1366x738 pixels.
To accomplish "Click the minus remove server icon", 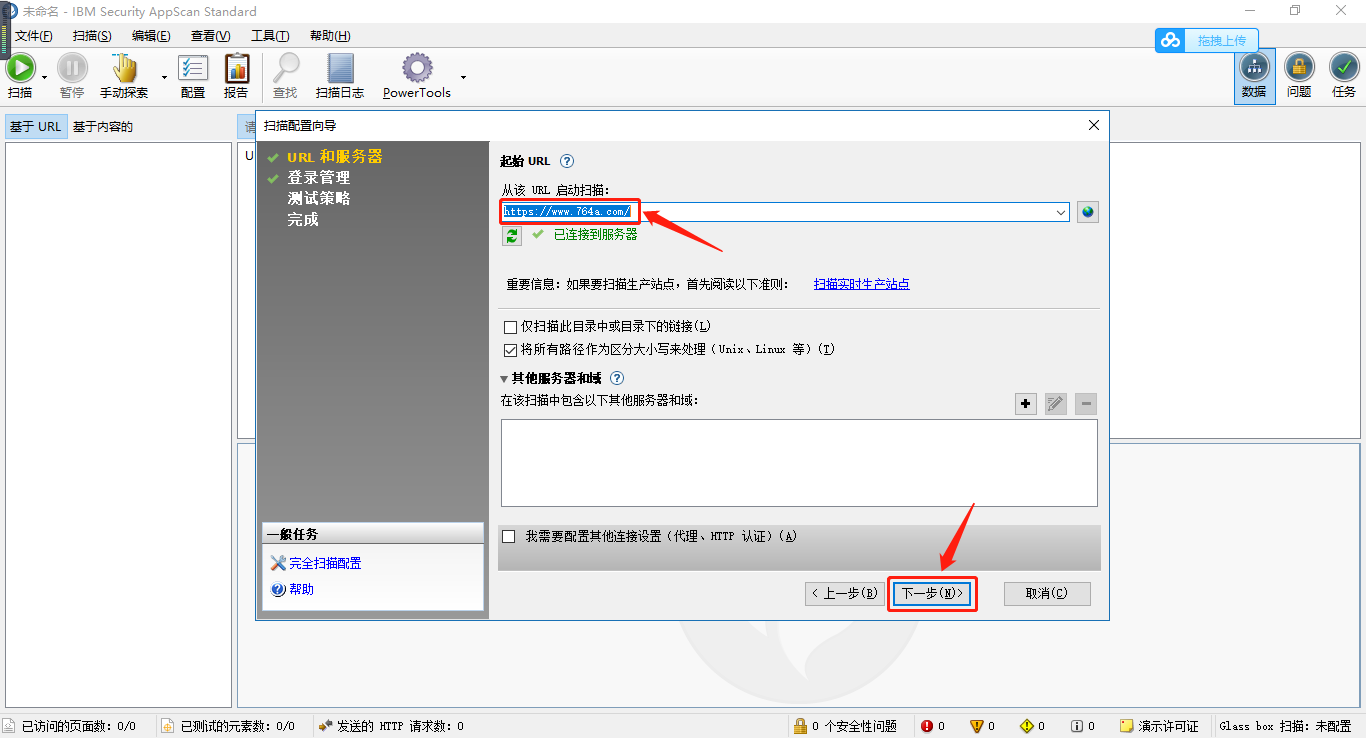I will click(1086, 404).
